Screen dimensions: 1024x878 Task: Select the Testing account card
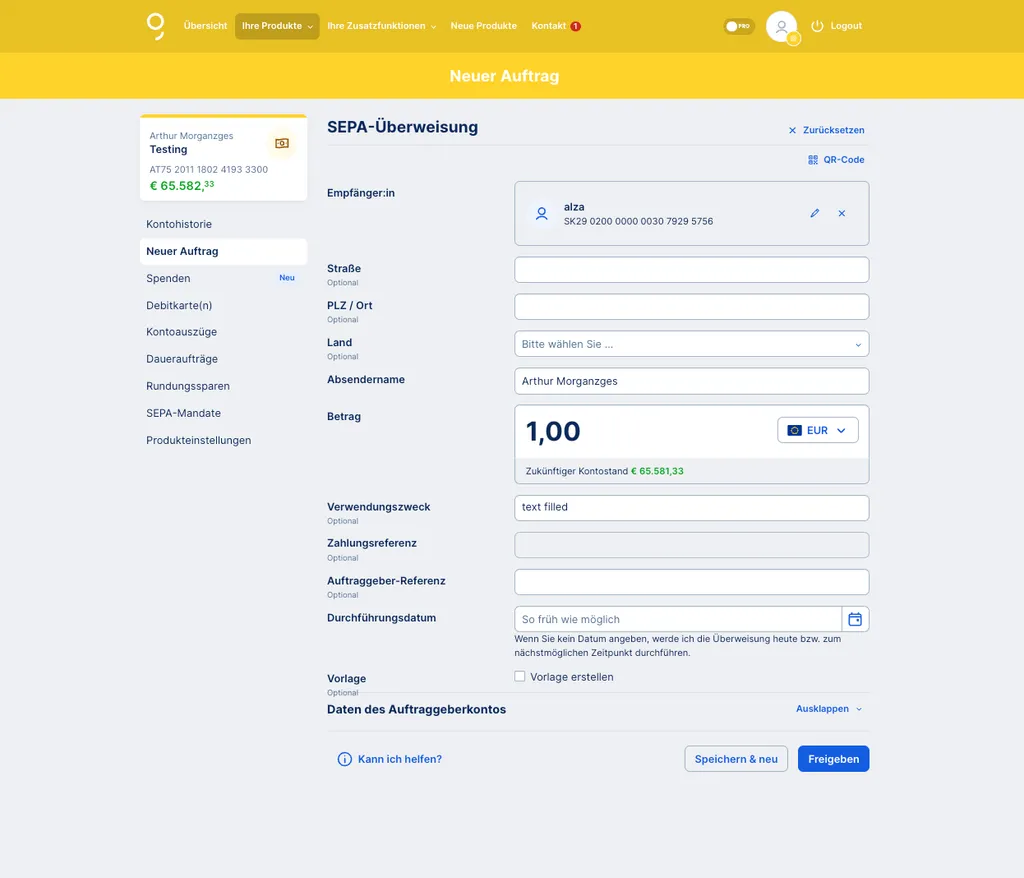pos(223,157)
